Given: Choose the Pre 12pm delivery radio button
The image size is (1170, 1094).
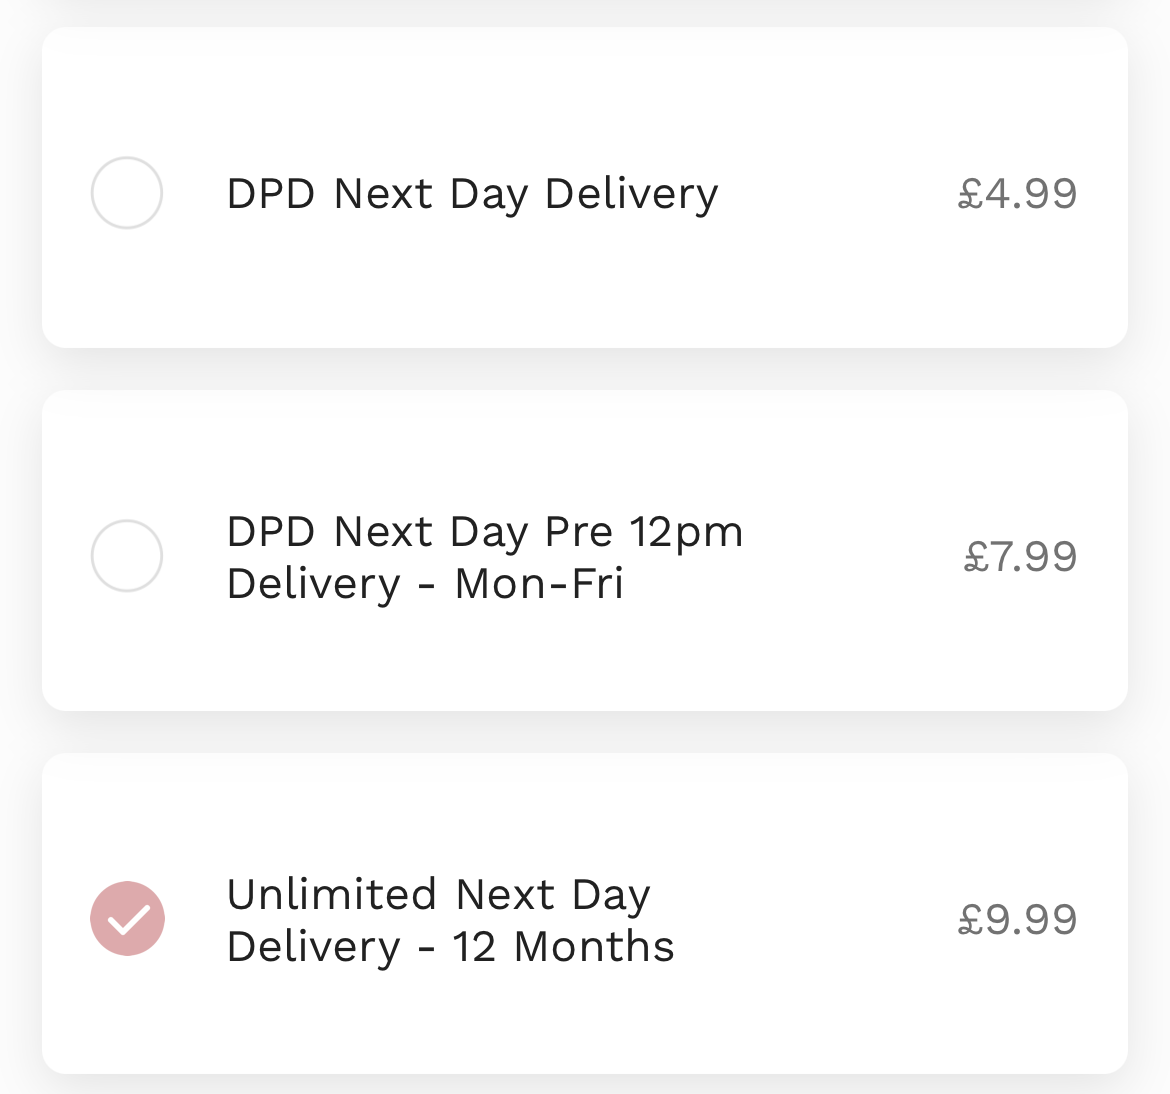Looking at the screenshot, I should click(127, 556).
